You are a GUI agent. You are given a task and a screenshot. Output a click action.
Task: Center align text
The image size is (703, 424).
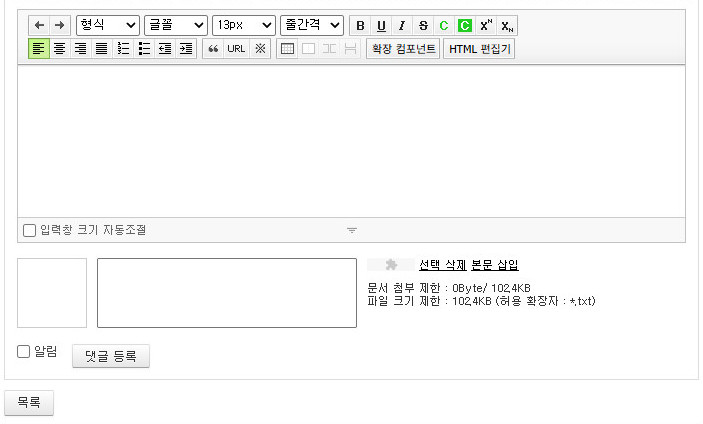point(60,48)
